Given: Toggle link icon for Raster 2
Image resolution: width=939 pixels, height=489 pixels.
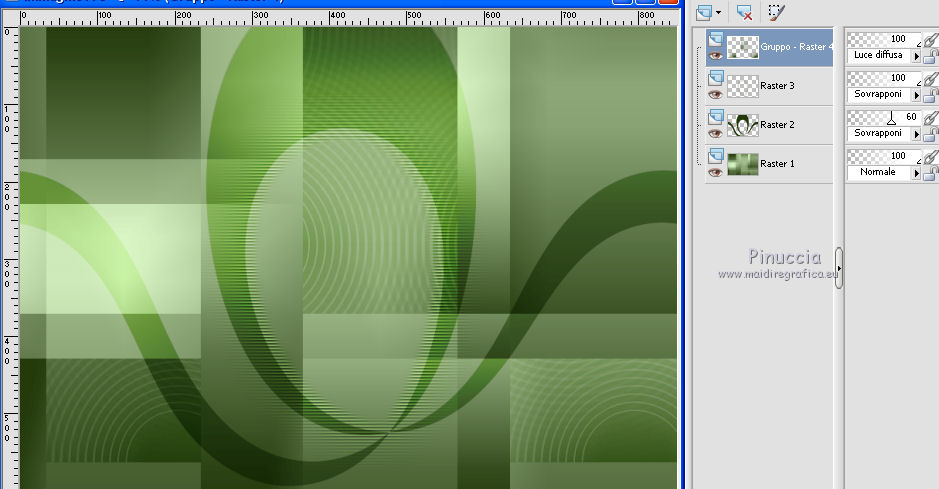Looking at the screenshot, I should 931,117.
